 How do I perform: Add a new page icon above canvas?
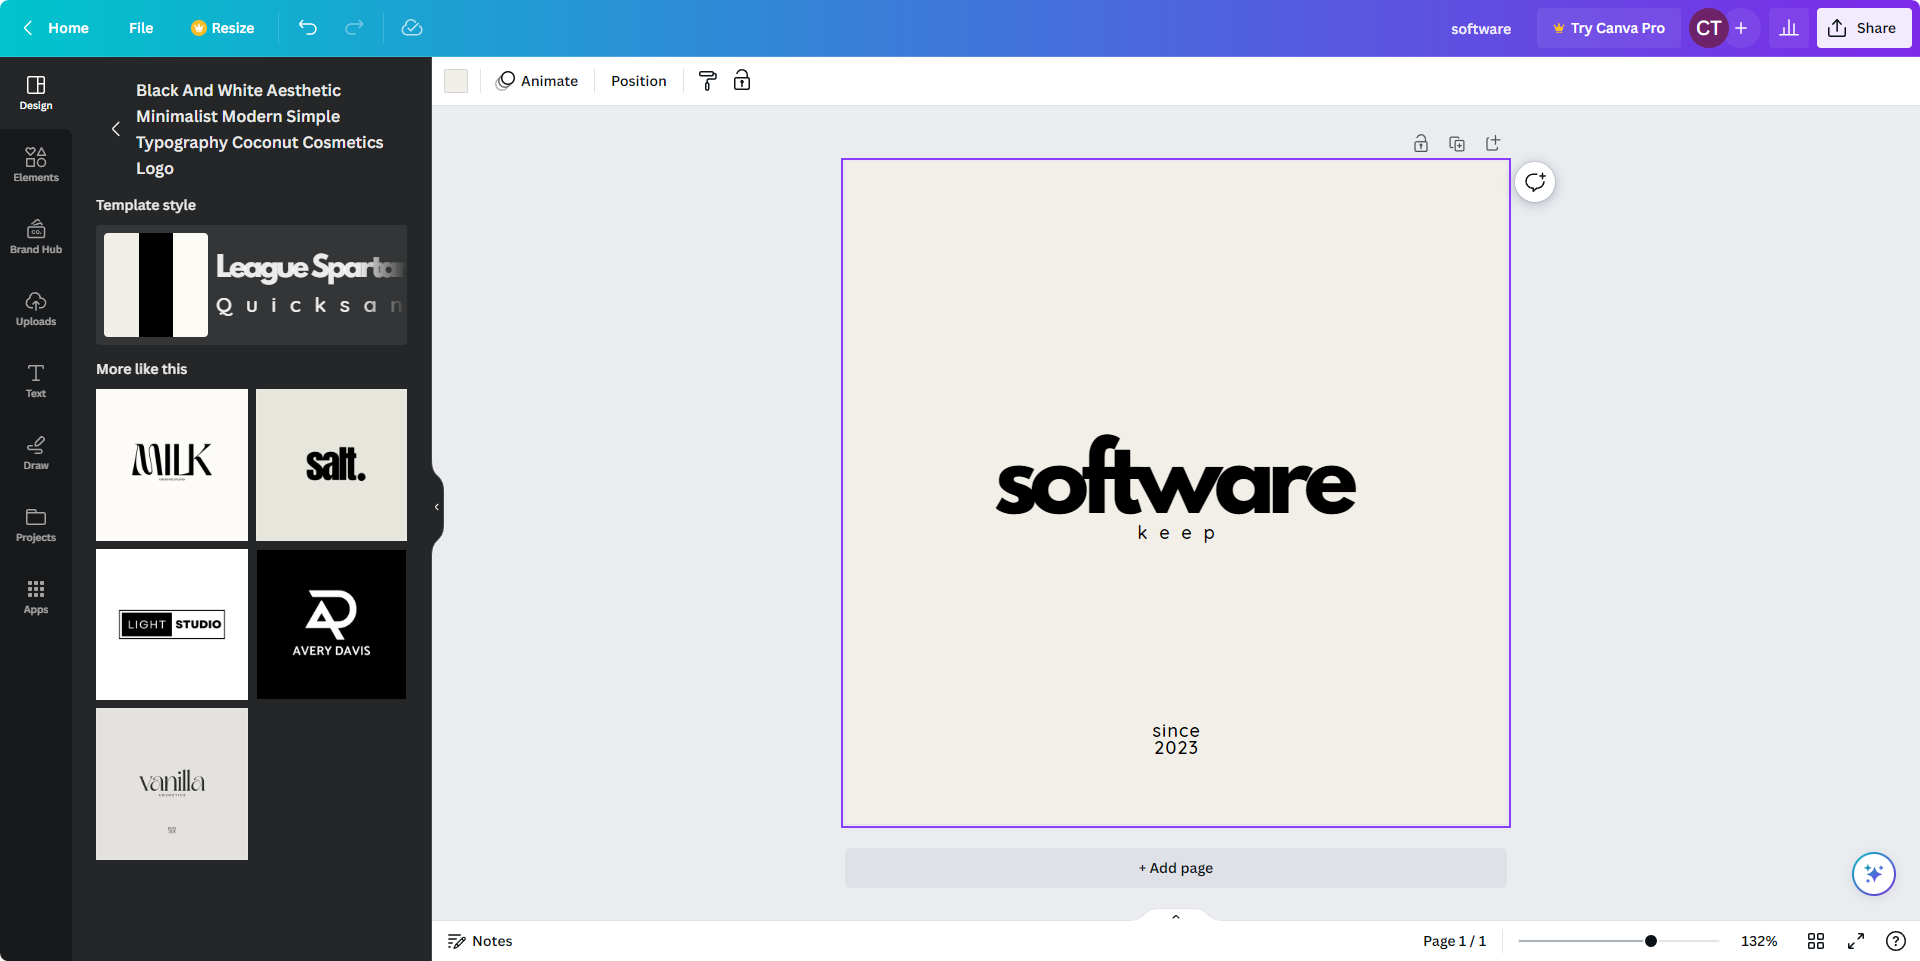coord(1493,143)
